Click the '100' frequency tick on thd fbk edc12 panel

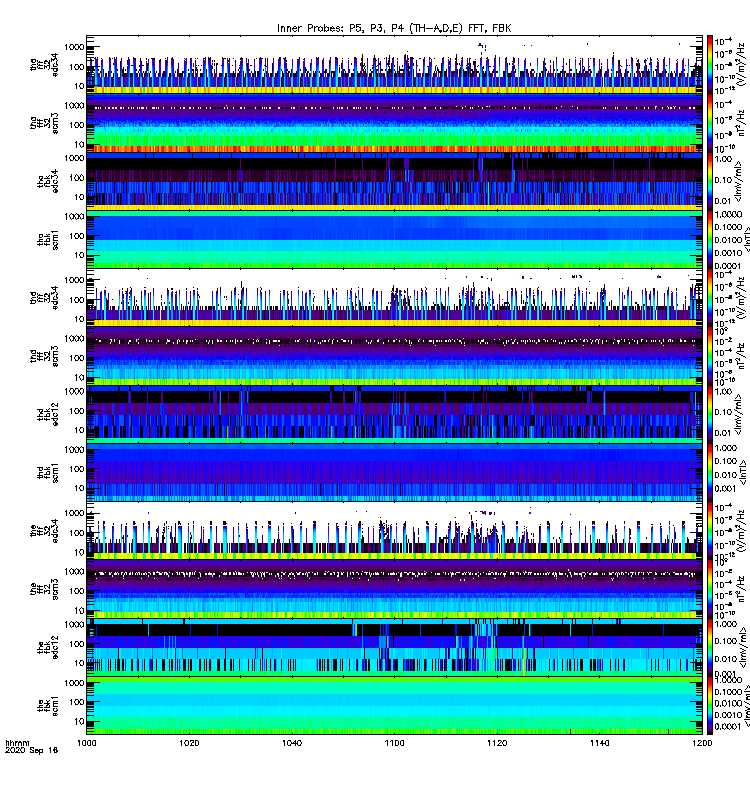(x=77, y=411)
